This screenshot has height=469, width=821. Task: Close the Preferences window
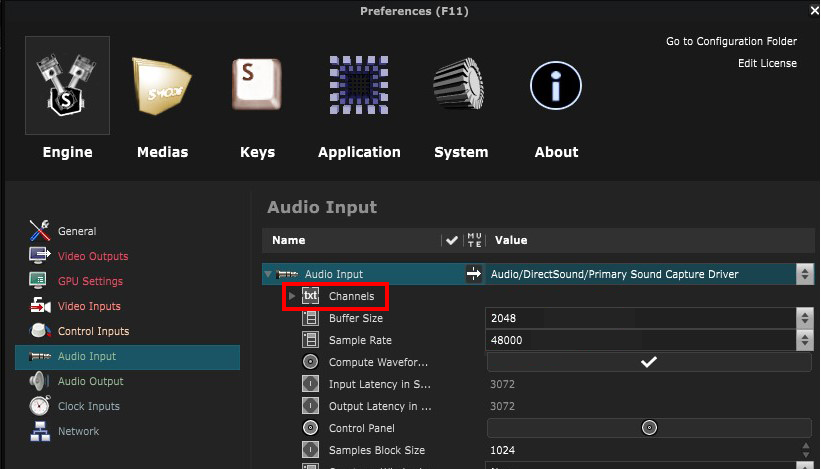(815, 10)
